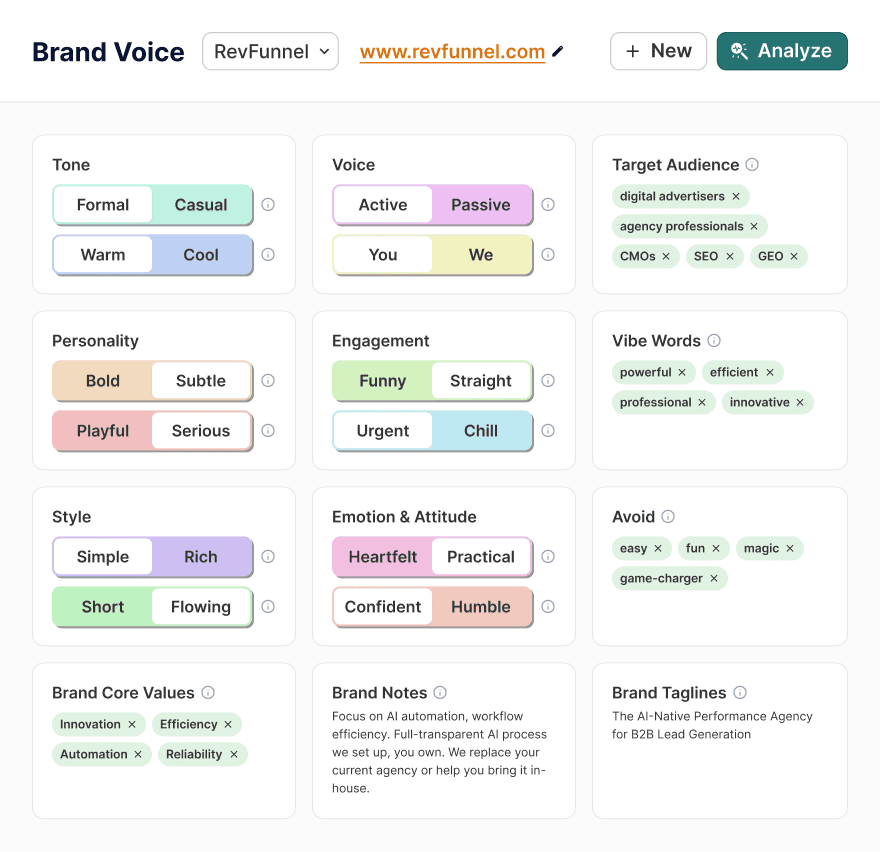
Task: Show info for Brand Taglines
Action: tap(740, 693)
